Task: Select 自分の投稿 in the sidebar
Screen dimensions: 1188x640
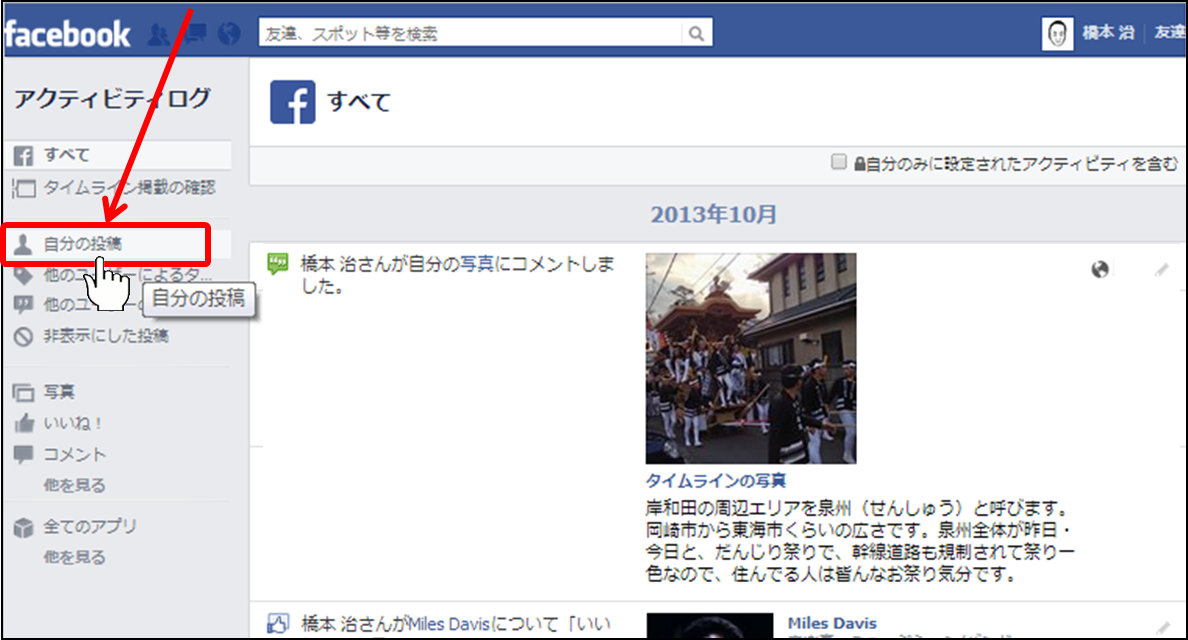Action: coord(83,244)
